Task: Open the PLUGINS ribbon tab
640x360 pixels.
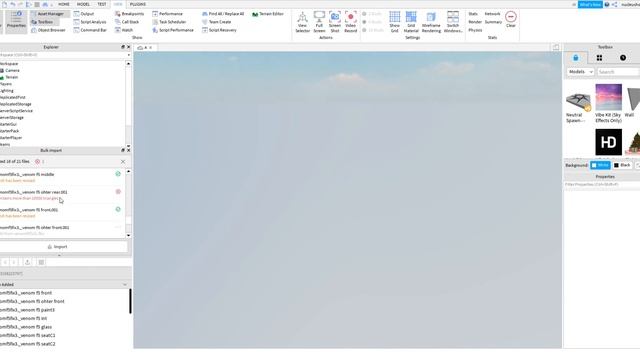Action: 138,4
